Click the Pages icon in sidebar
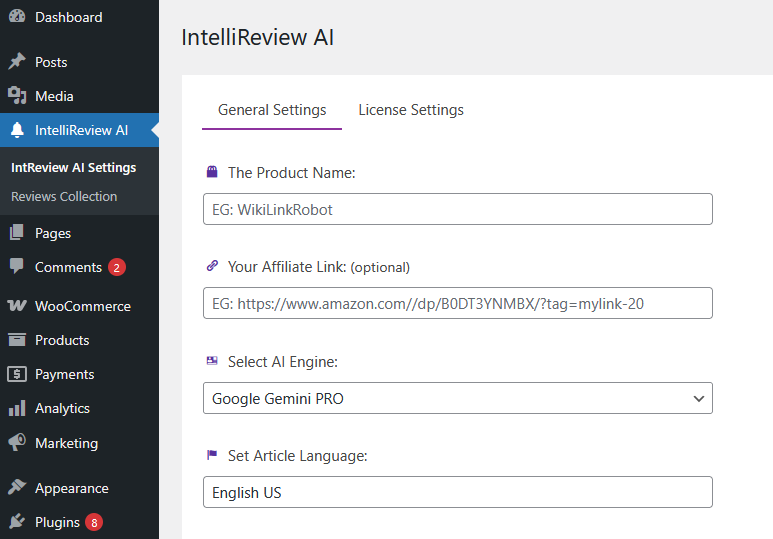 point(17,233)
